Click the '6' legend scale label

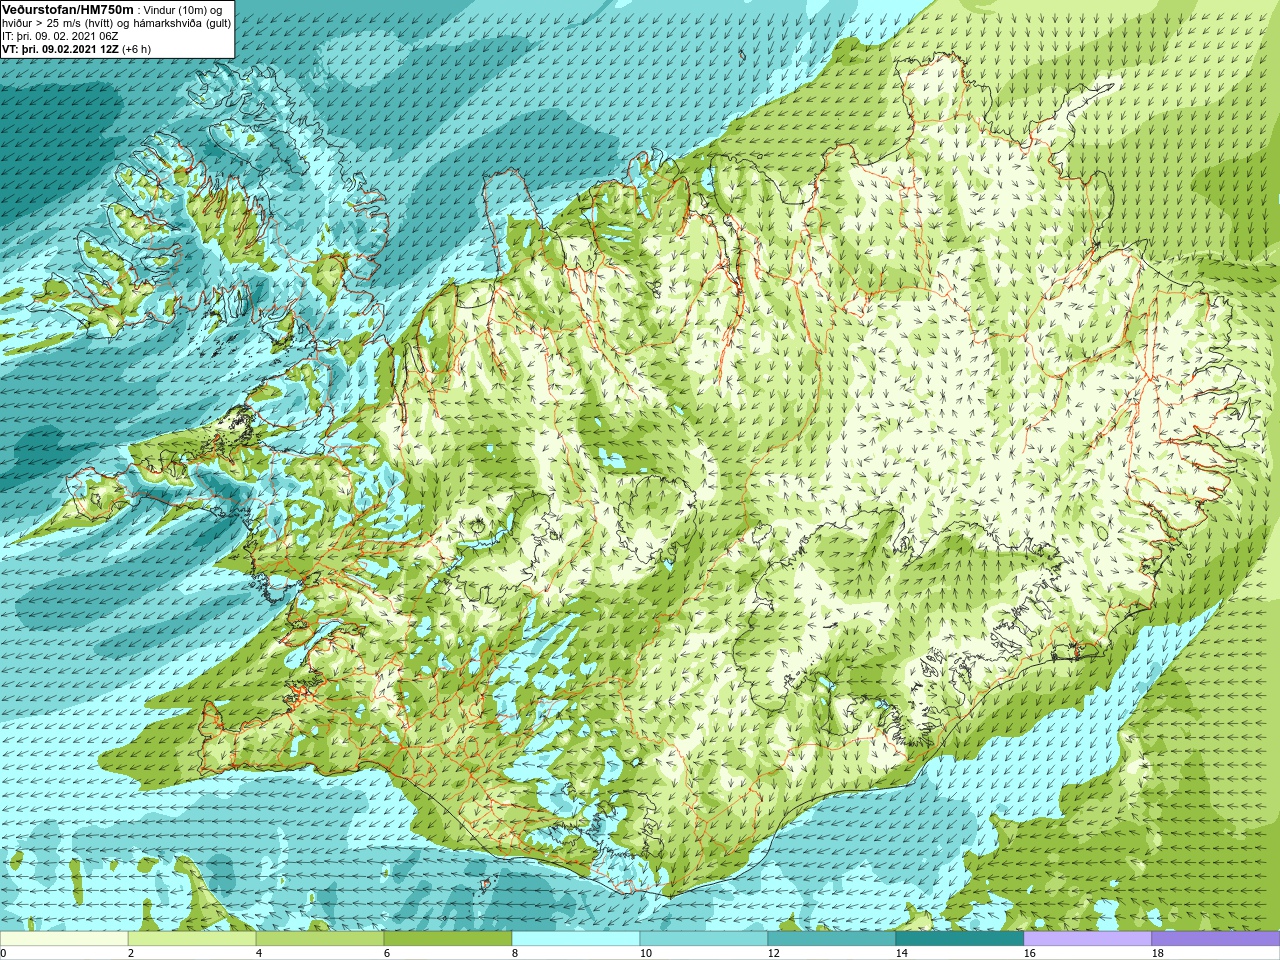click(387, 953)
